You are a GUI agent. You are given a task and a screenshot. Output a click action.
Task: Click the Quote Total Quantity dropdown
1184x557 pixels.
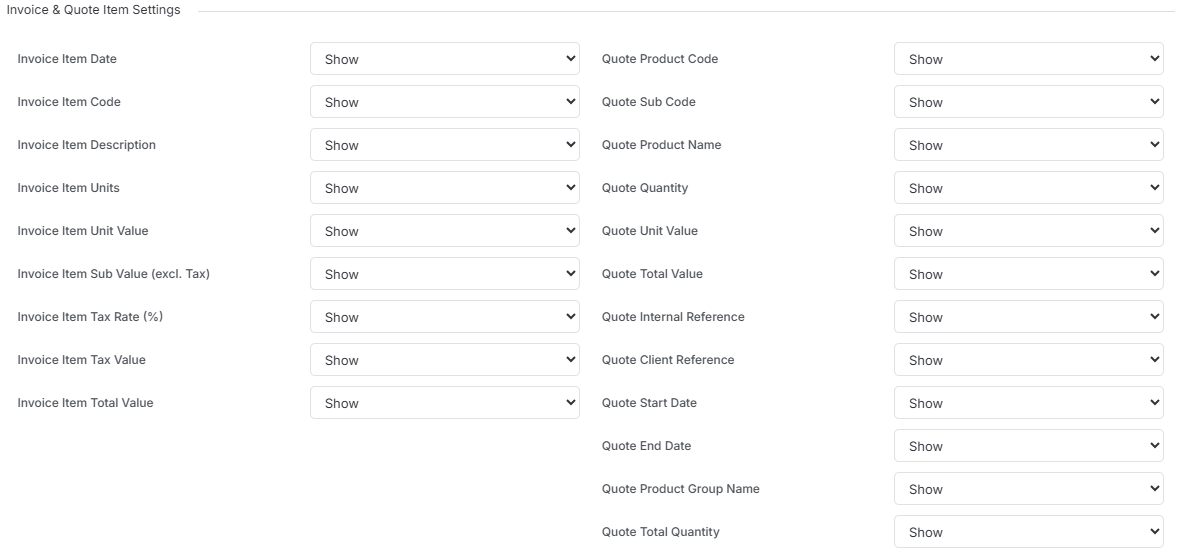pos(1029,532)
